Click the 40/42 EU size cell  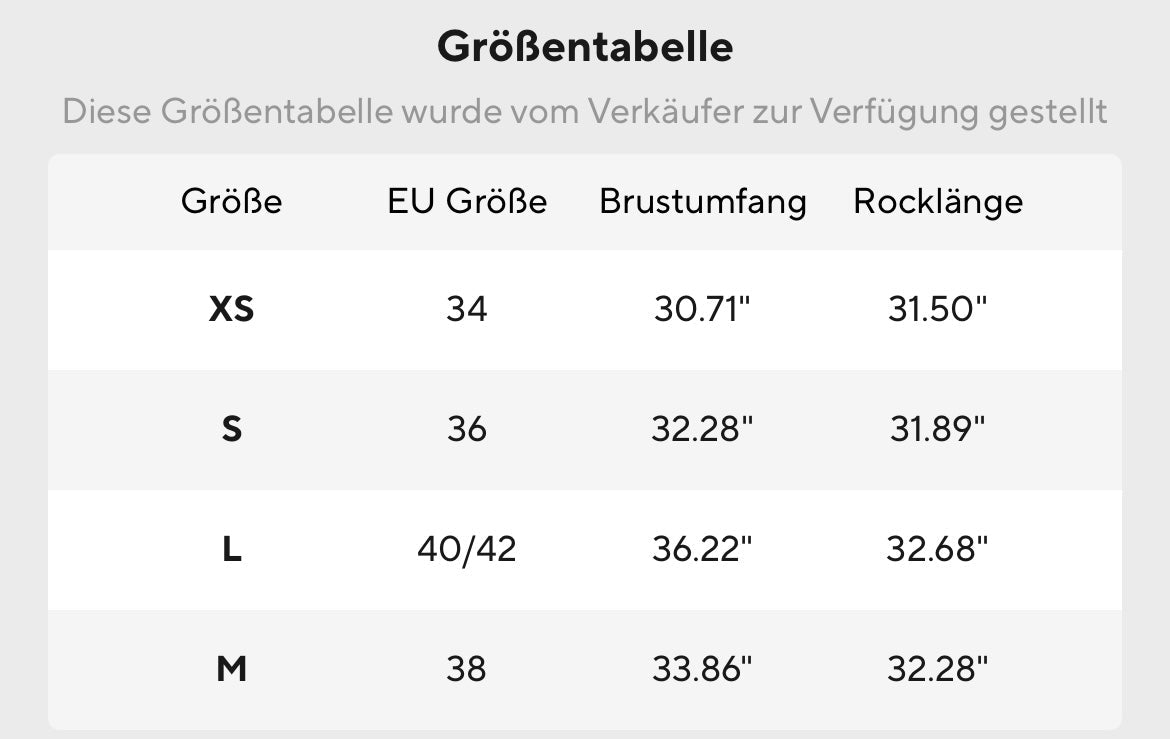coord(467,550)
